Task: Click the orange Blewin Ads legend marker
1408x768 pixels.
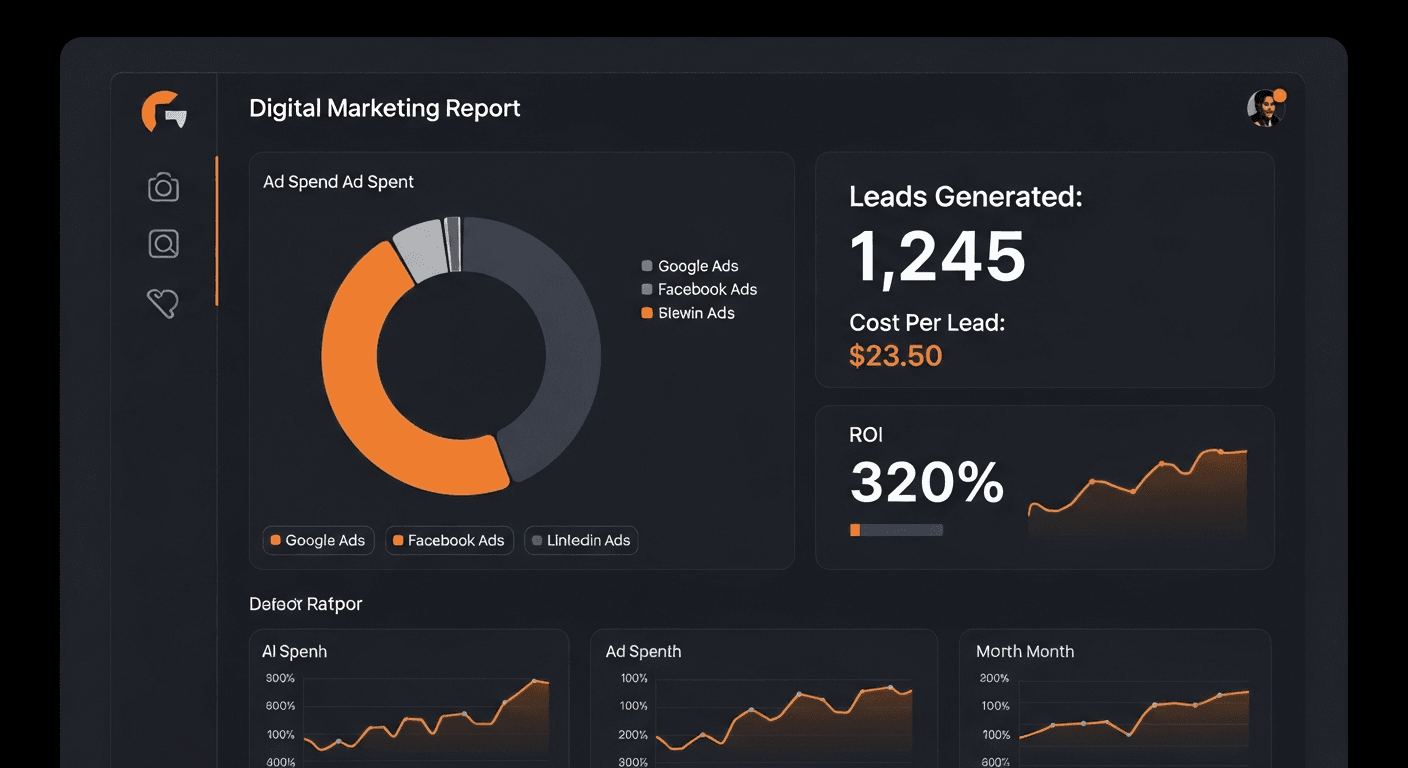Action: 646,313
